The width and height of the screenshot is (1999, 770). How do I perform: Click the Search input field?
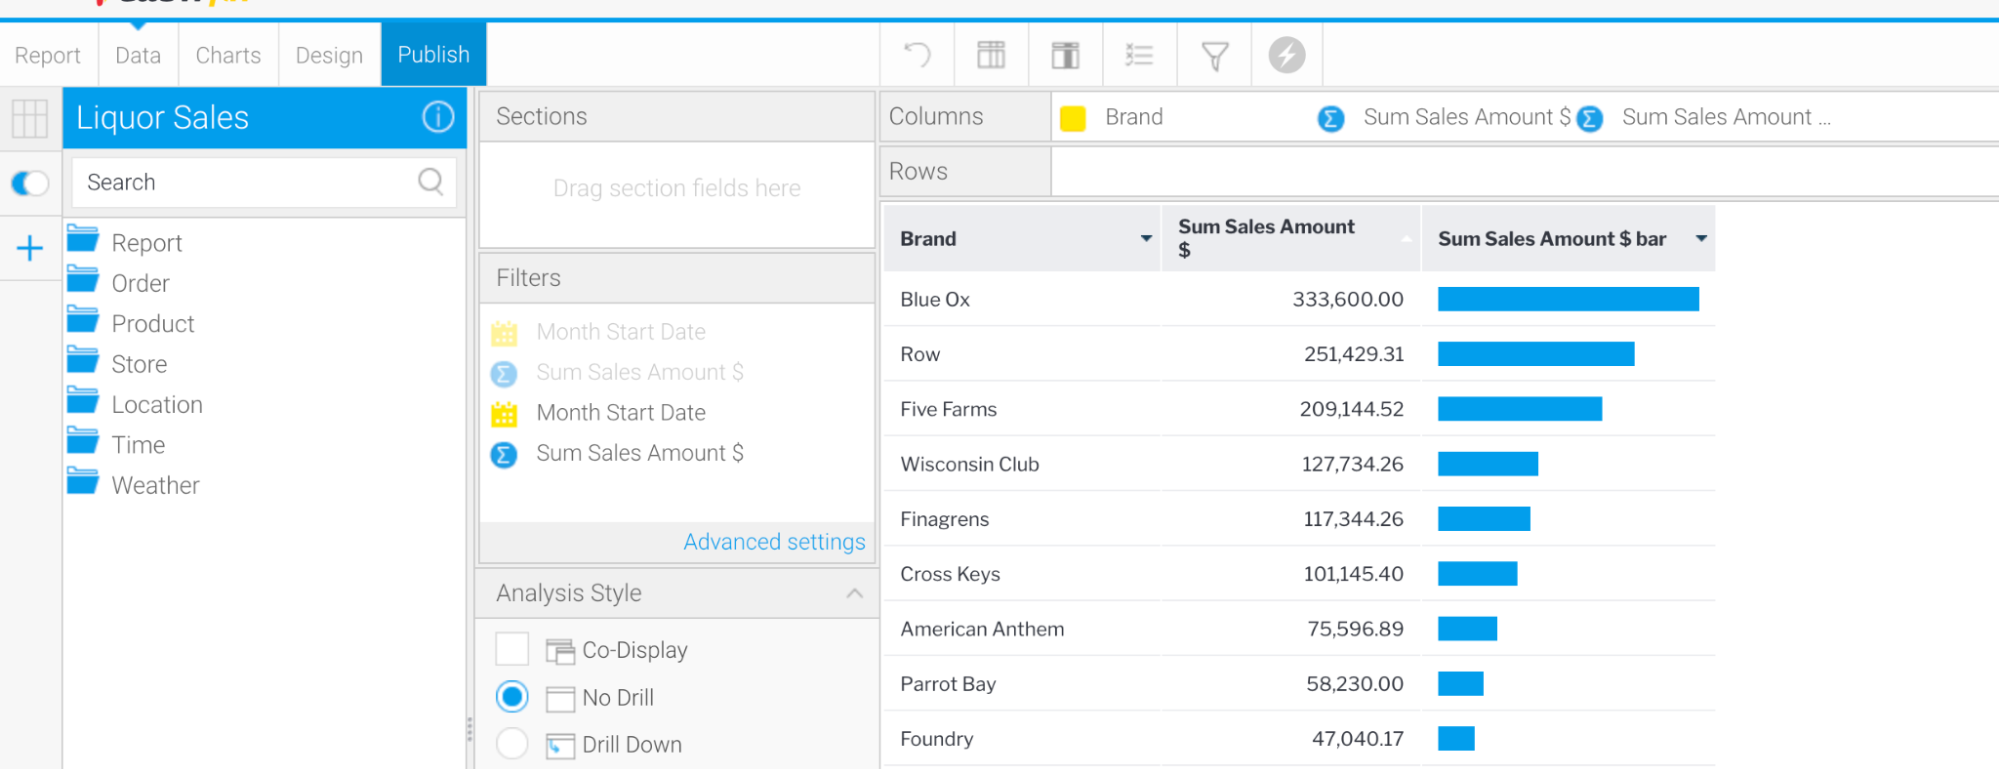(x=264, y=182)
